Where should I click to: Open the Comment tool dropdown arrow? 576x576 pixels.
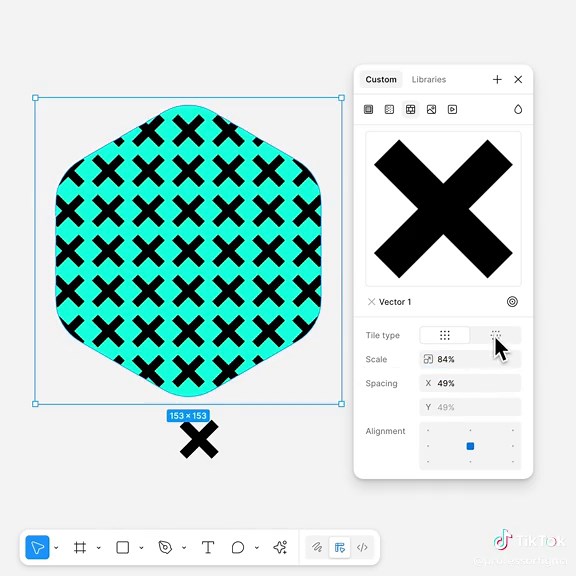256,548
